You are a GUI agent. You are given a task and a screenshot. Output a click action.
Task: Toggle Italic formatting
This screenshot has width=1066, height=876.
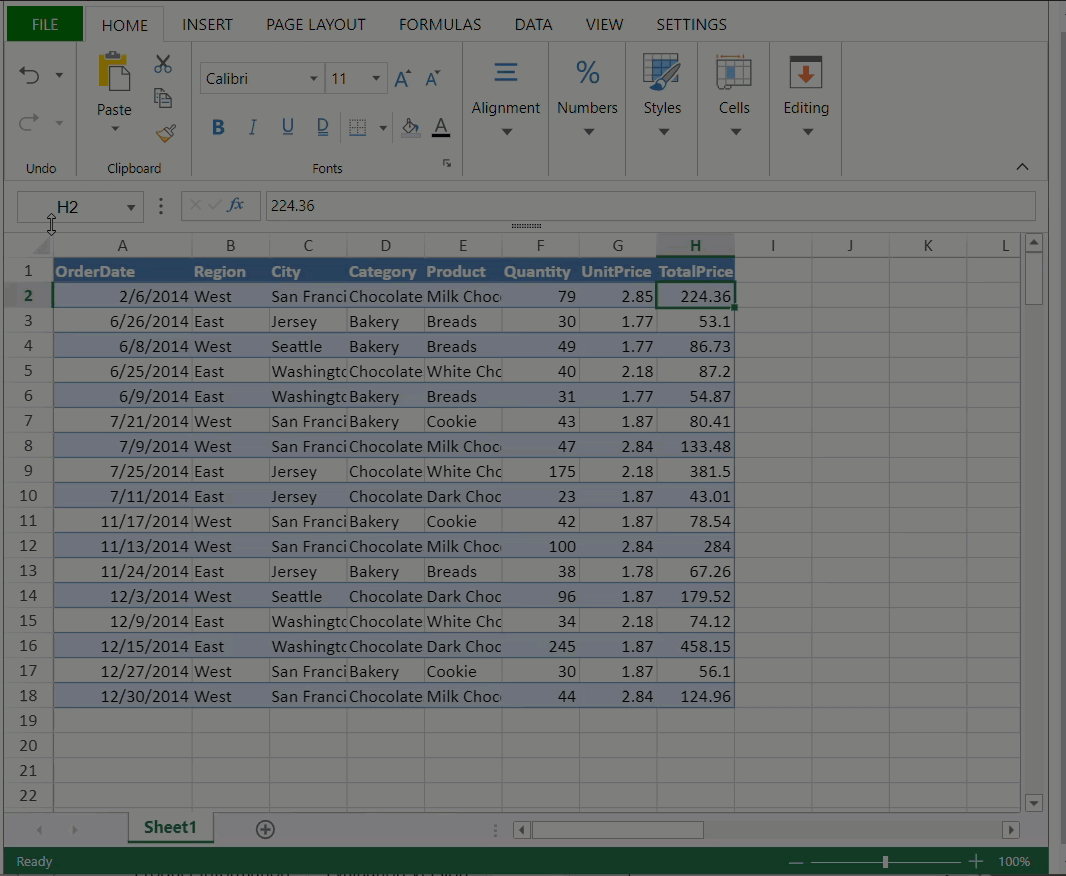click(x=252, y=127)
